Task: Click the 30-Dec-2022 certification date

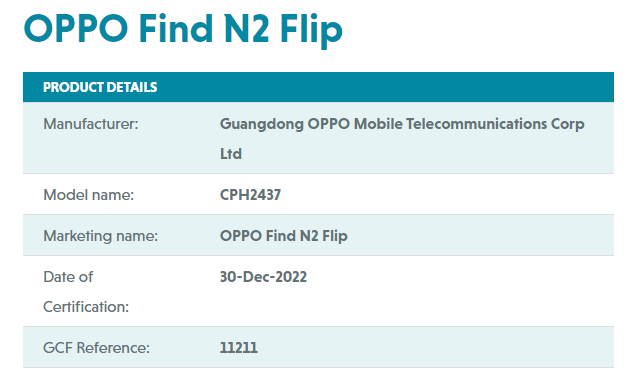Action: 263,277
